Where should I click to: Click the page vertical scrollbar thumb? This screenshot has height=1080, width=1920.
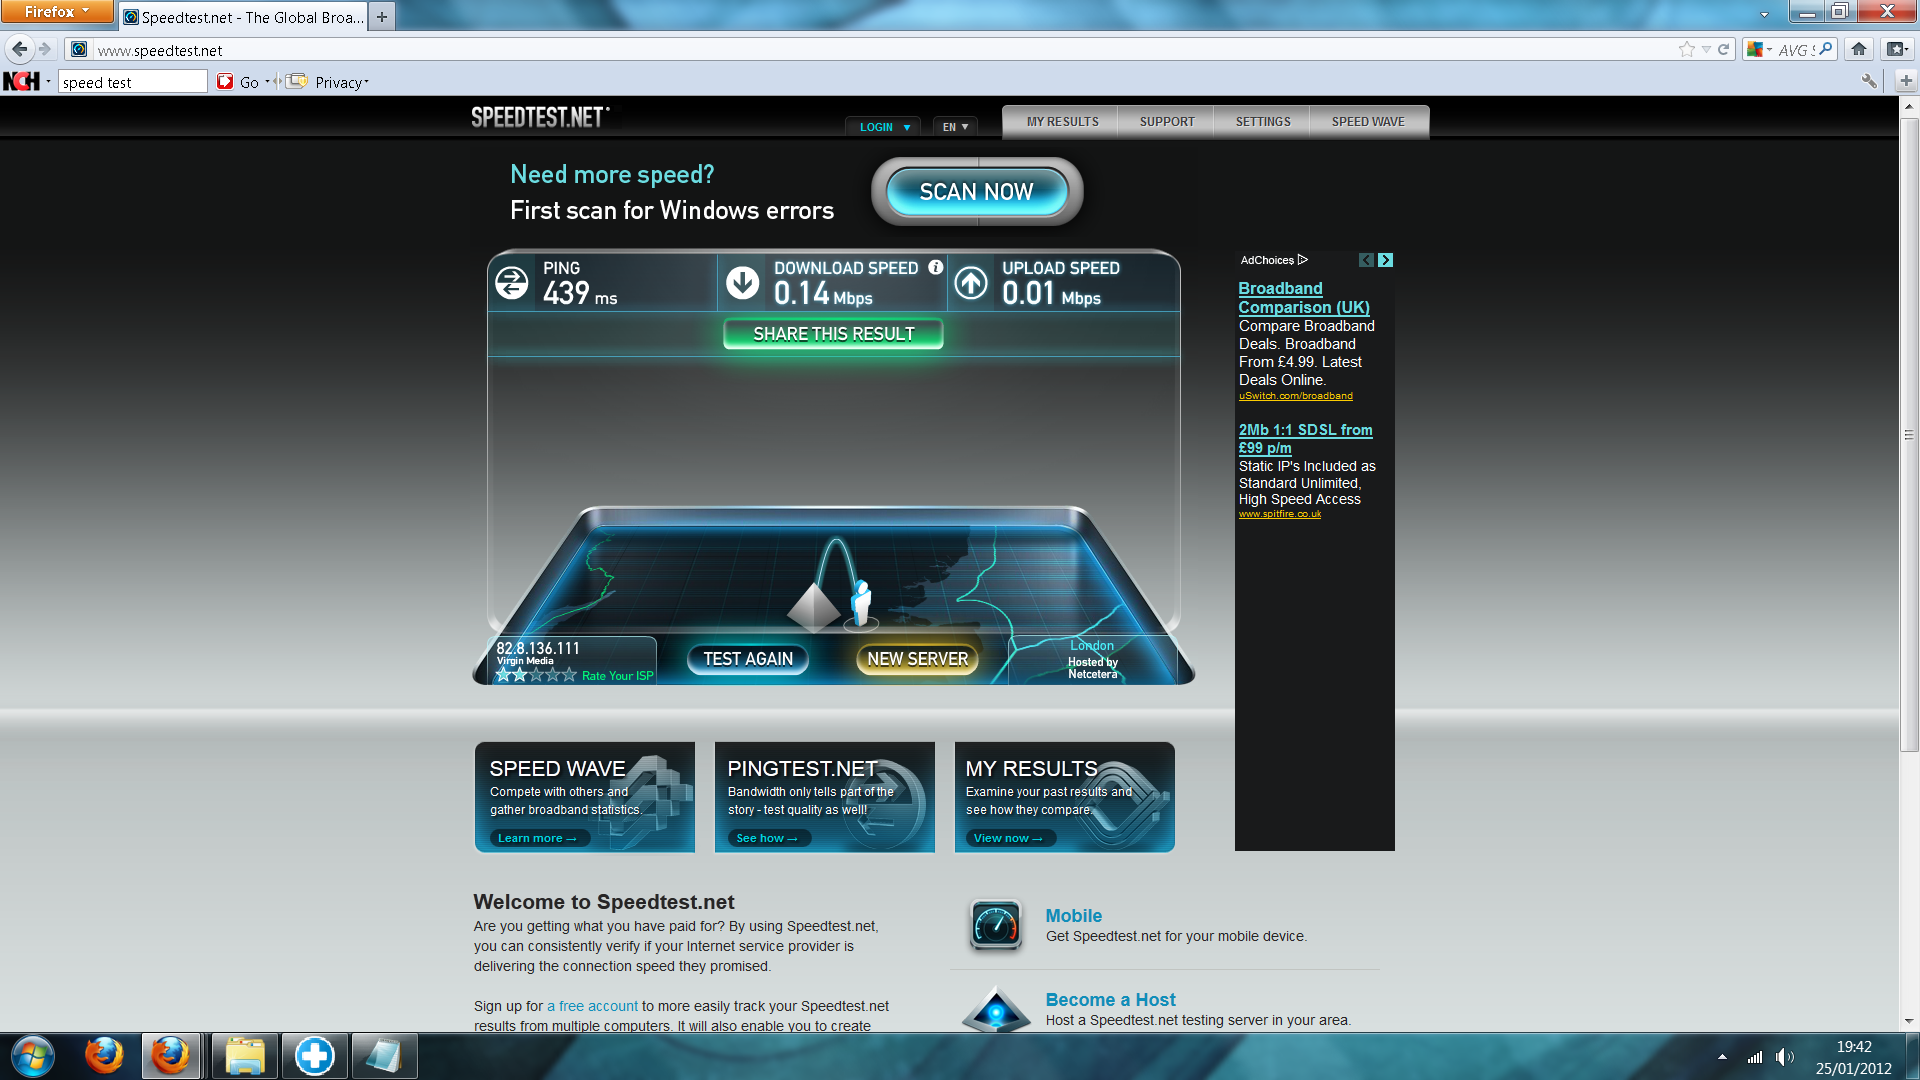pyautogui.click(x=1908, y=435)
